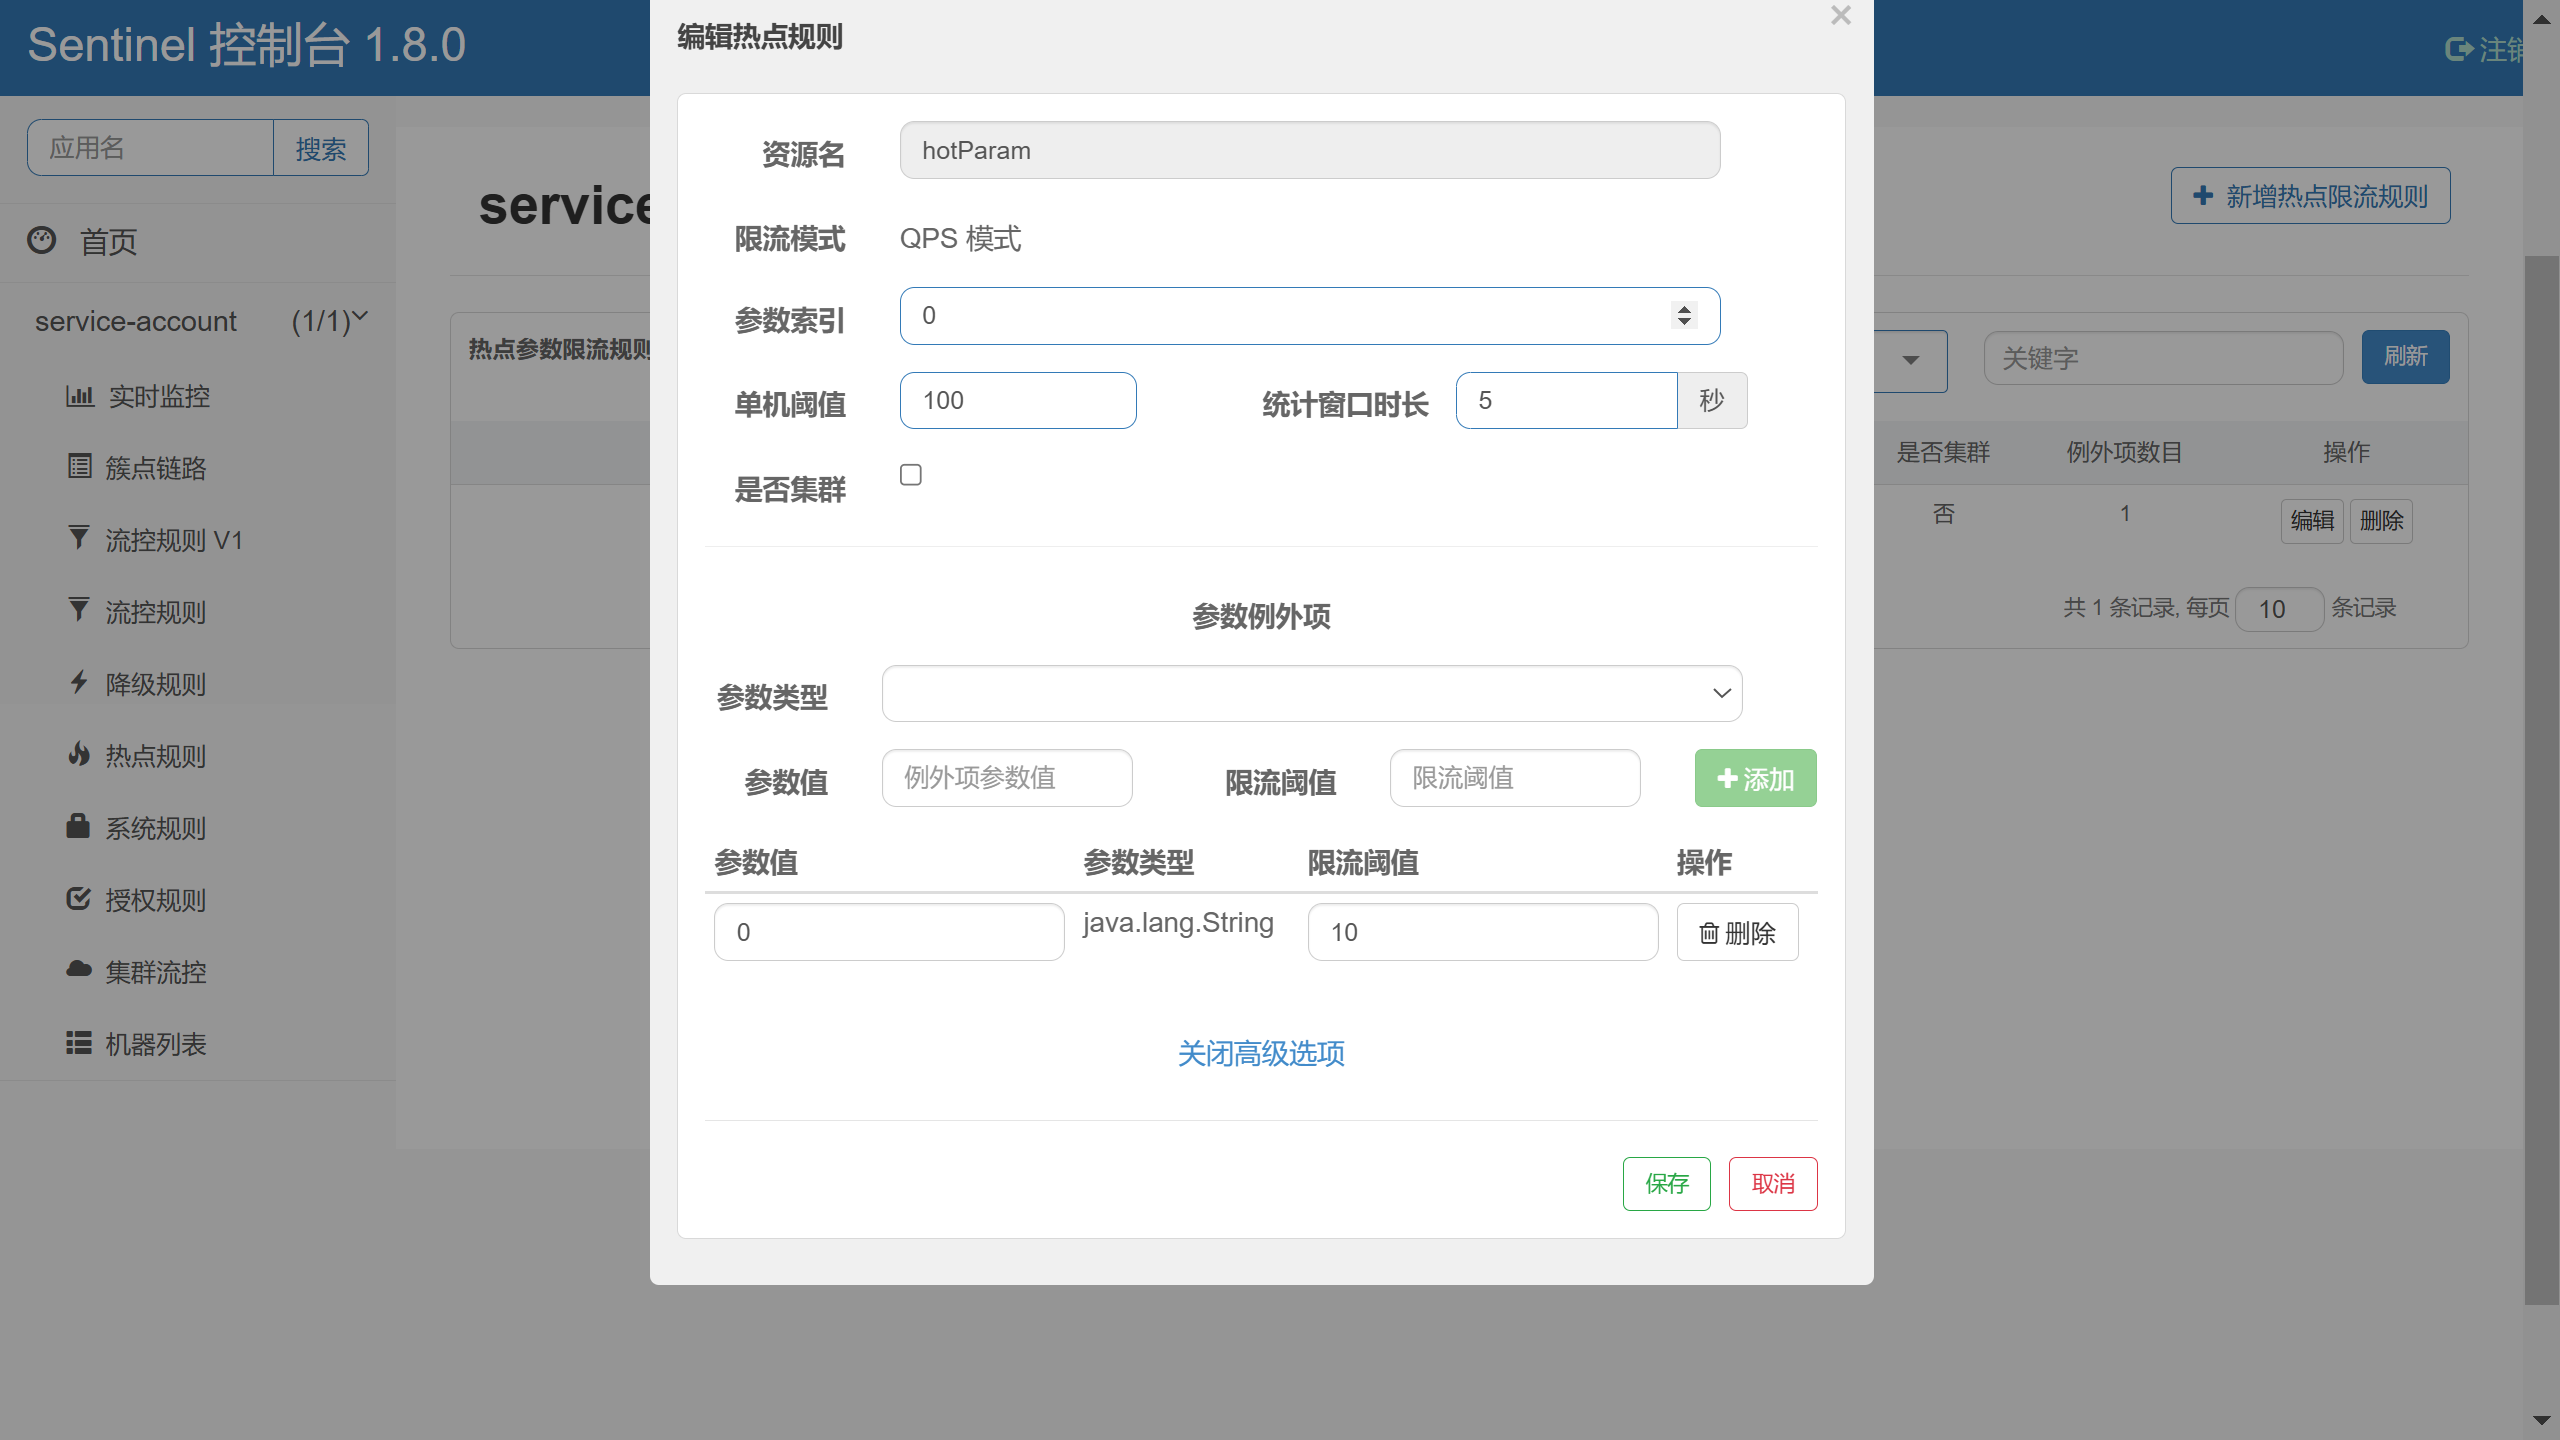Toggle the 是否集群 checkbox

(x=910, y=475)
